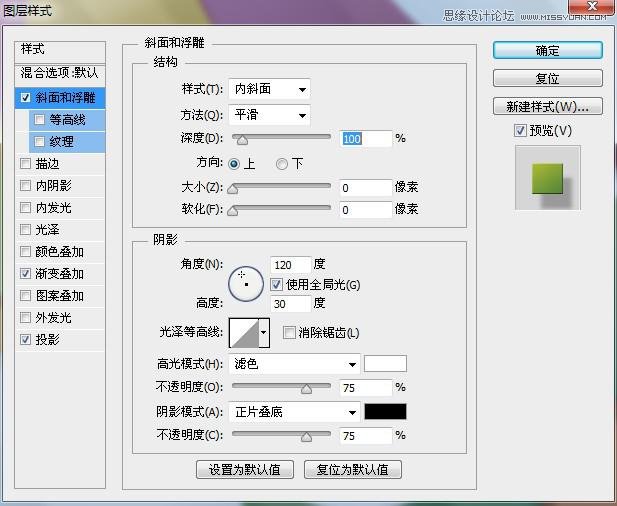Tick the 描边 checkbox

click(26, 164)
